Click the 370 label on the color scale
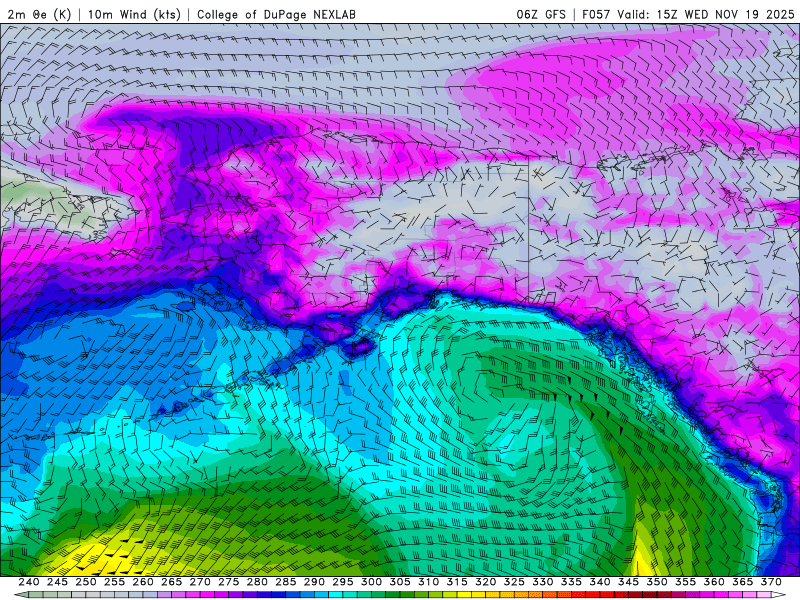The width and height of the screenshot is (800, 600). pos(771,582)
